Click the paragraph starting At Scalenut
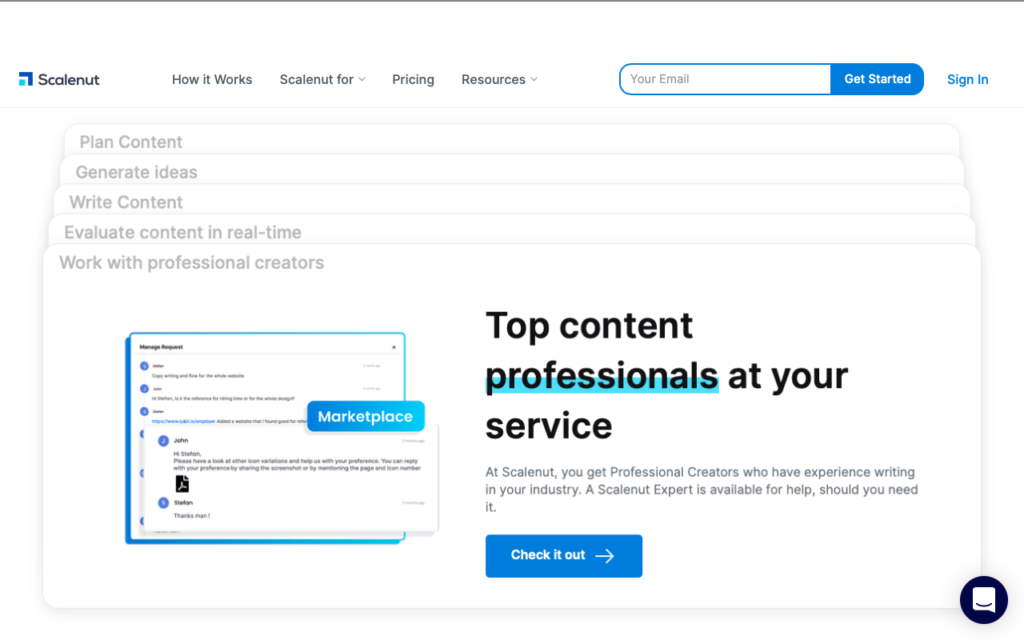The width and height of the screenshot is (1024, 640). (701, 489)
